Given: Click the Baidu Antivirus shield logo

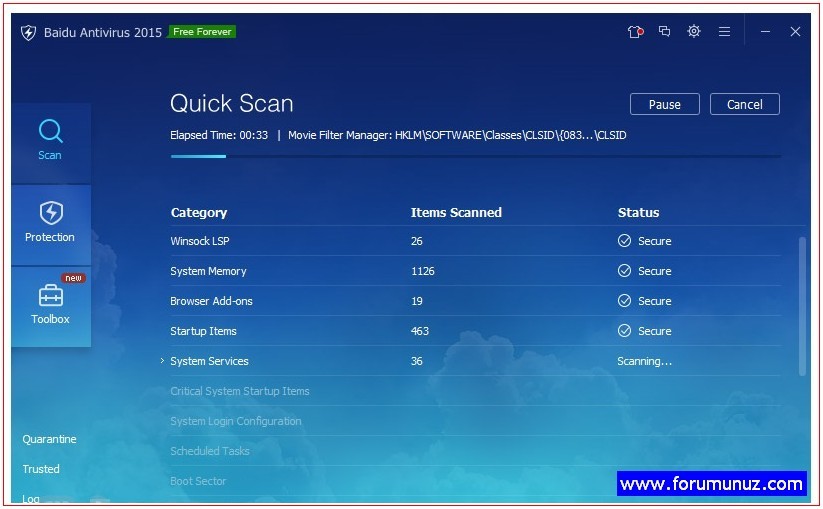Looking at the screenshot, I should 28,33.
